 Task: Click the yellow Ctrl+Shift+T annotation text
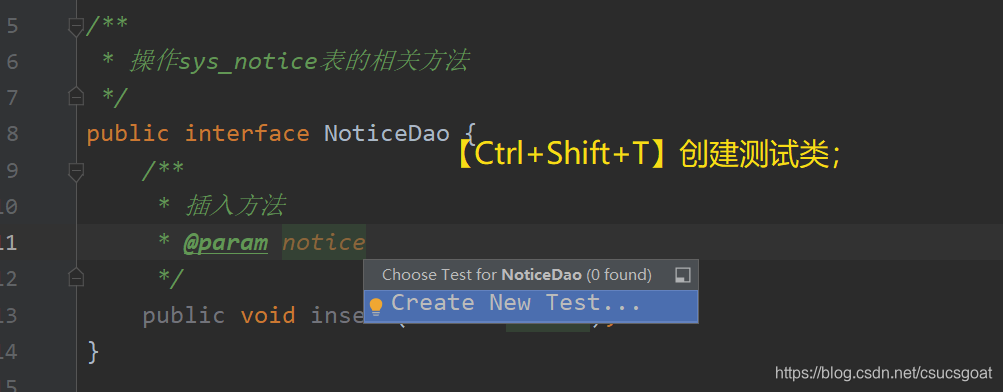coord(649,154)
